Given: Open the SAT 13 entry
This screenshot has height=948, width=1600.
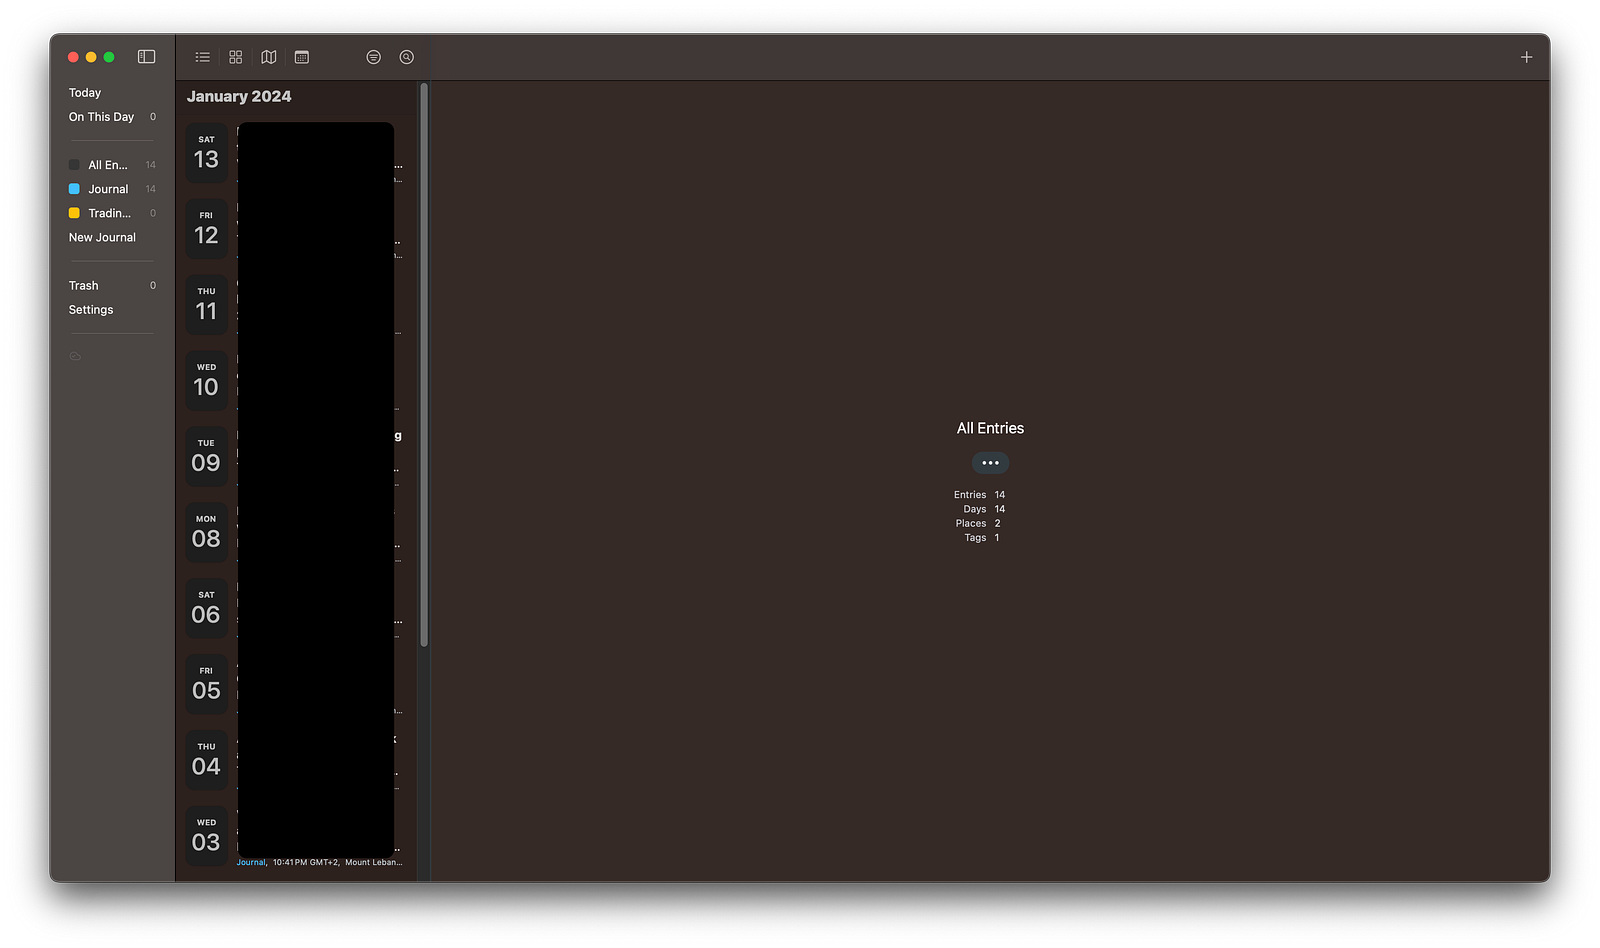Looking at the screenshot, I should tap(294, 153).
